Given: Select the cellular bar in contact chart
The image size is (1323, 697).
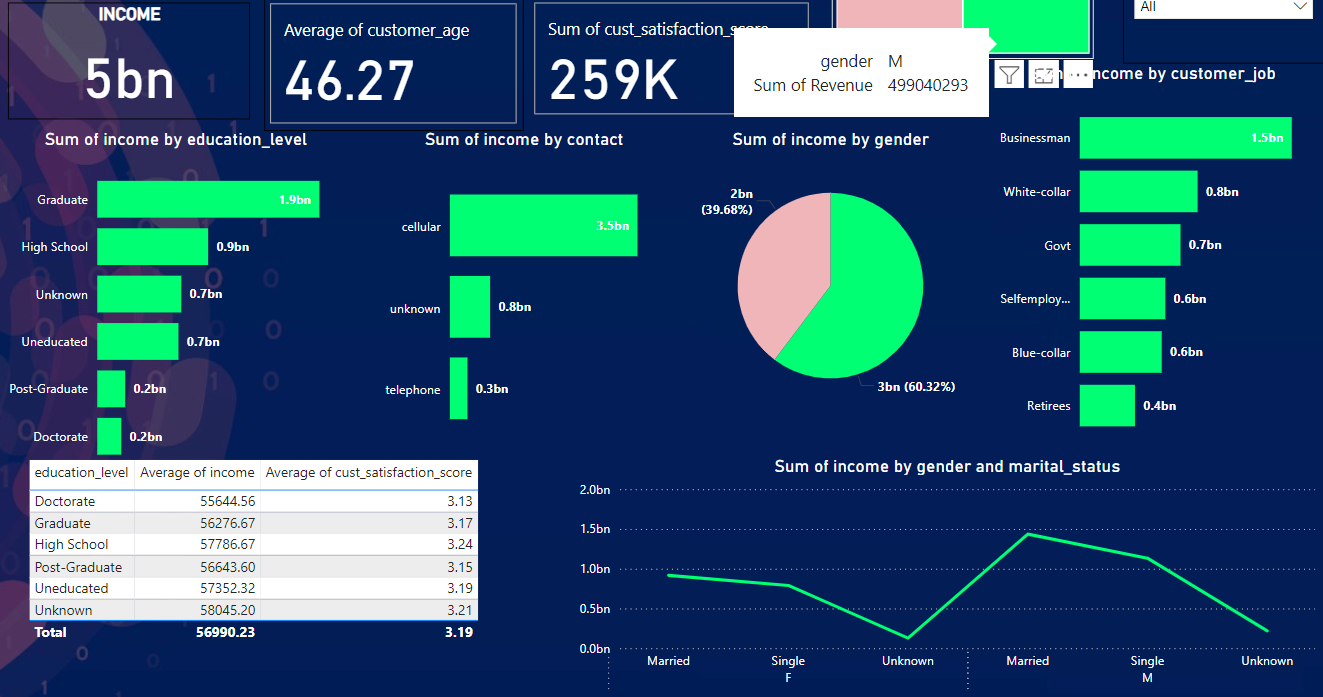Looking at the screenshot, I should click(543, 225).
